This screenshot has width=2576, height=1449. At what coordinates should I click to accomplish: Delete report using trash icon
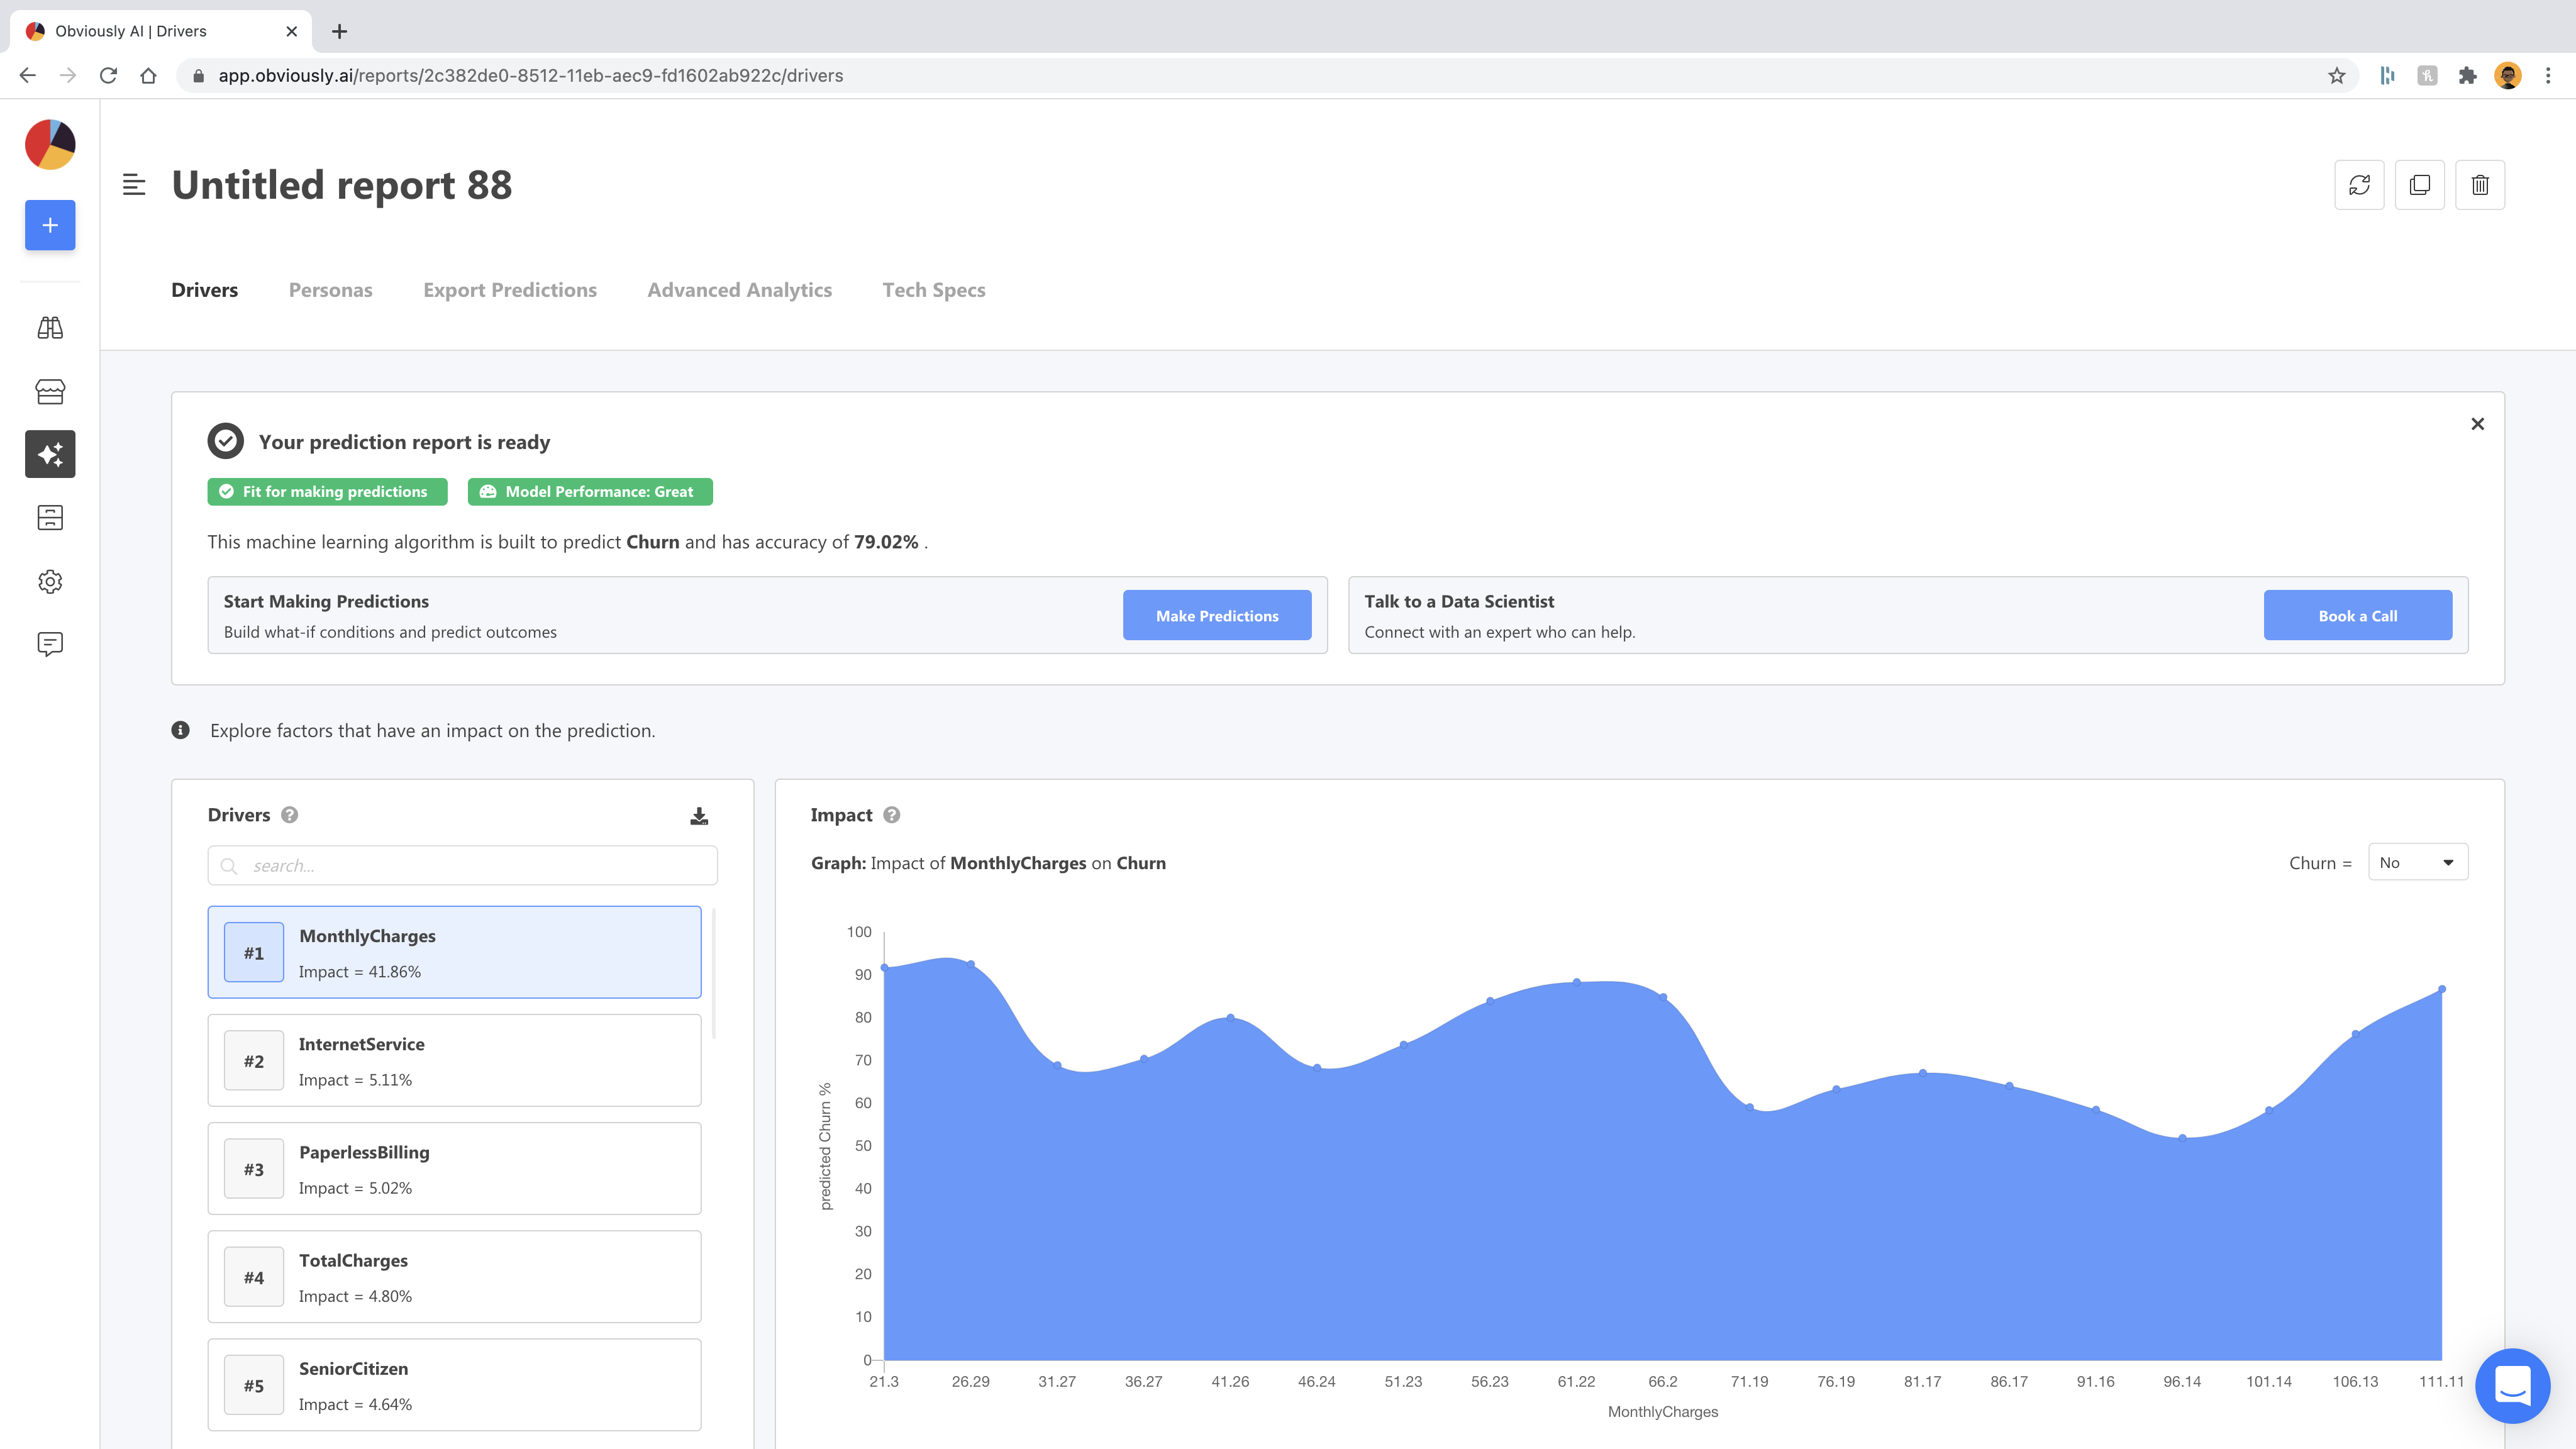click(x=2480, y=185)
